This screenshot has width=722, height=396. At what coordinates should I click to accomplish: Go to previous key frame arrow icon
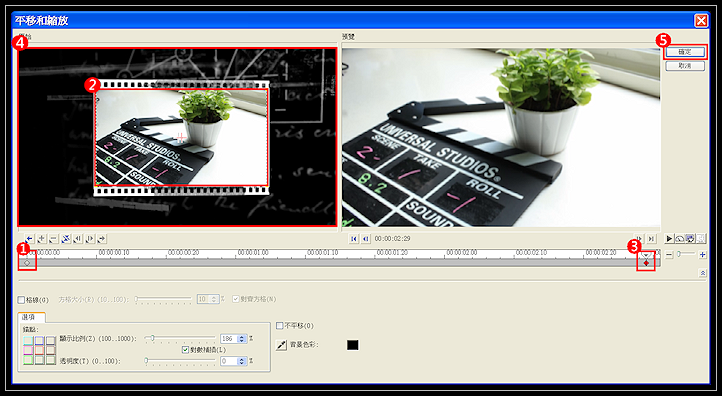(x=29, y=239)
